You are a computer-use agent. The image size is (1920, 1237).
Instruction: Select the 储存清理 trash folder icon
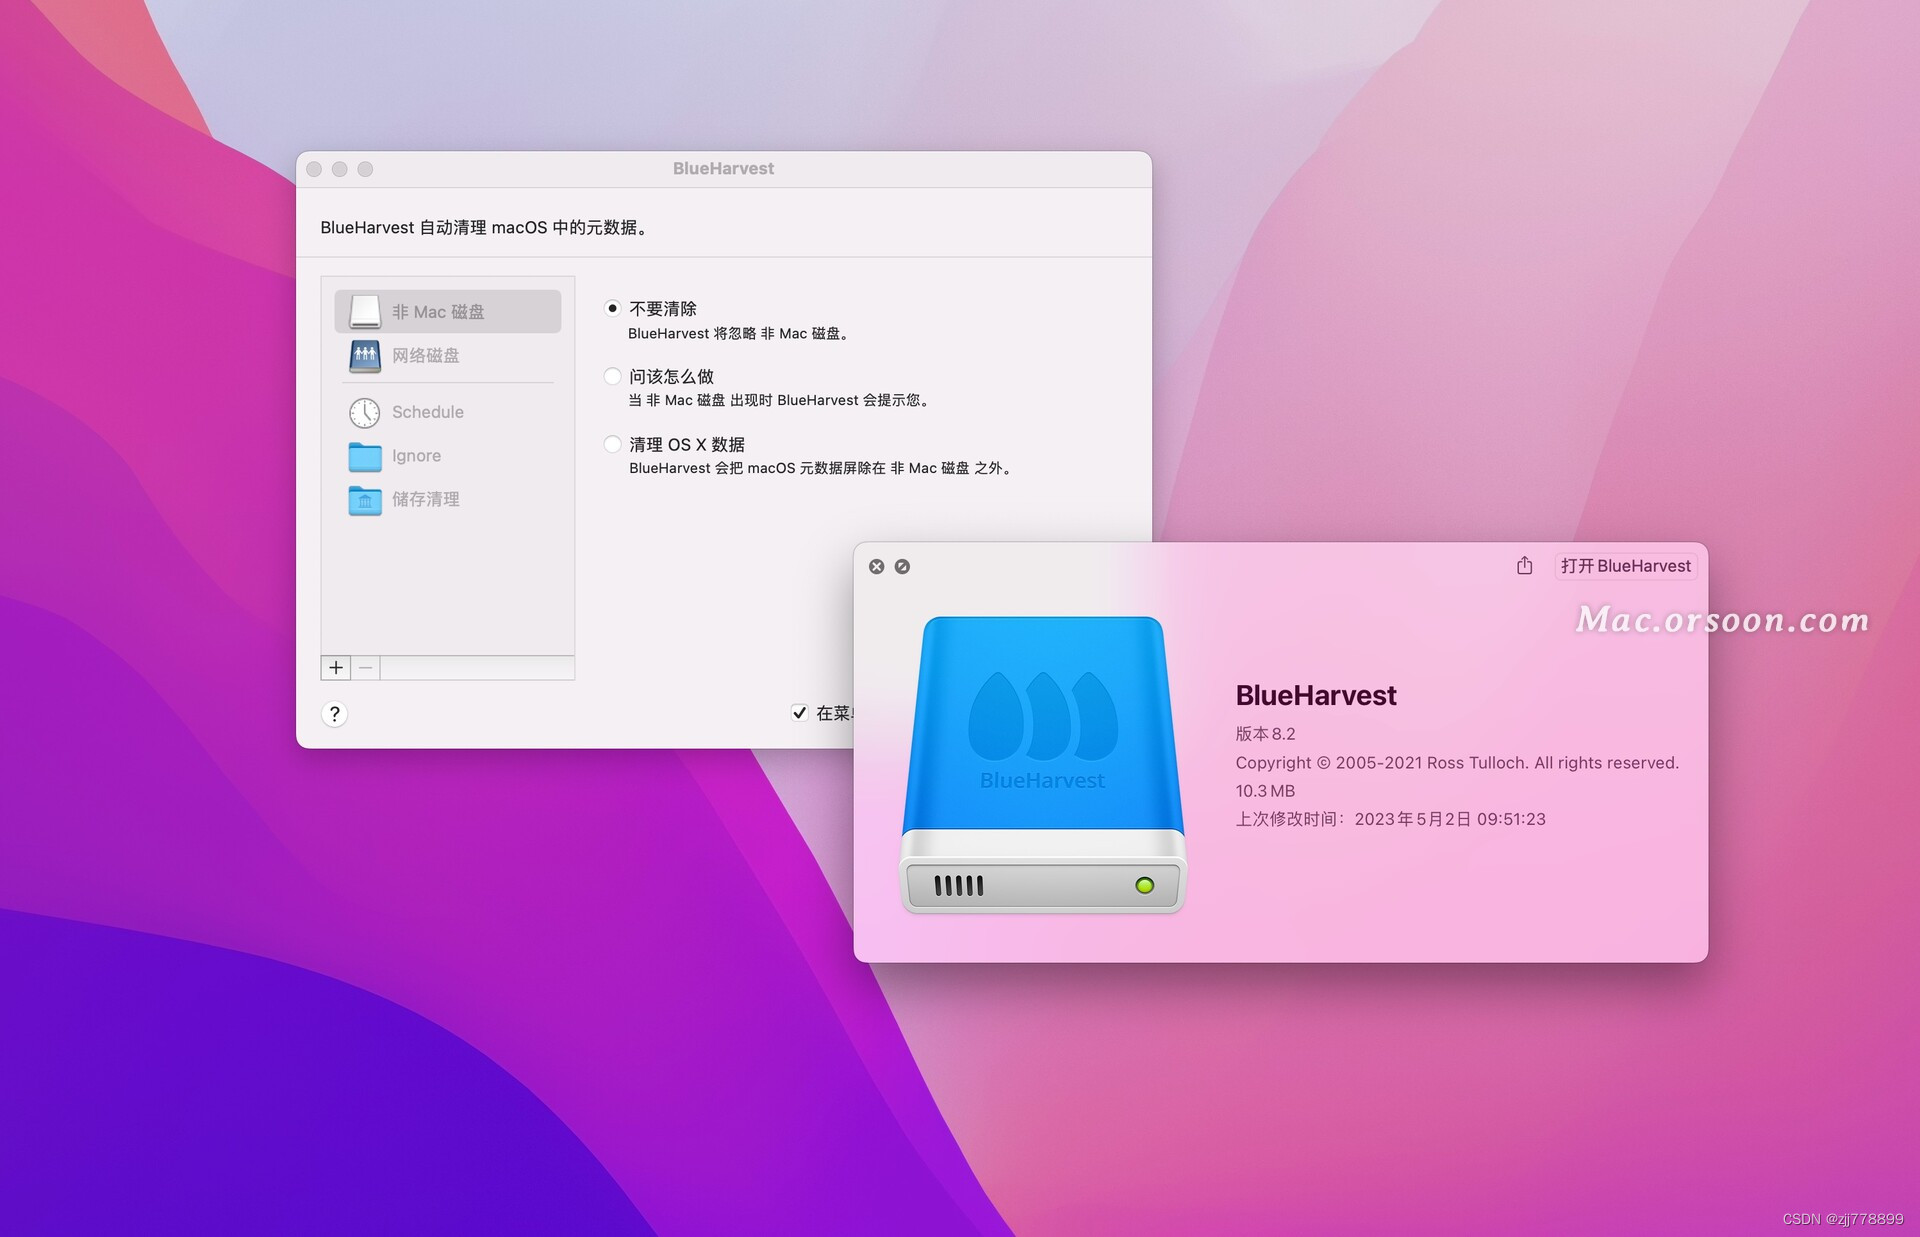(364, 500)
